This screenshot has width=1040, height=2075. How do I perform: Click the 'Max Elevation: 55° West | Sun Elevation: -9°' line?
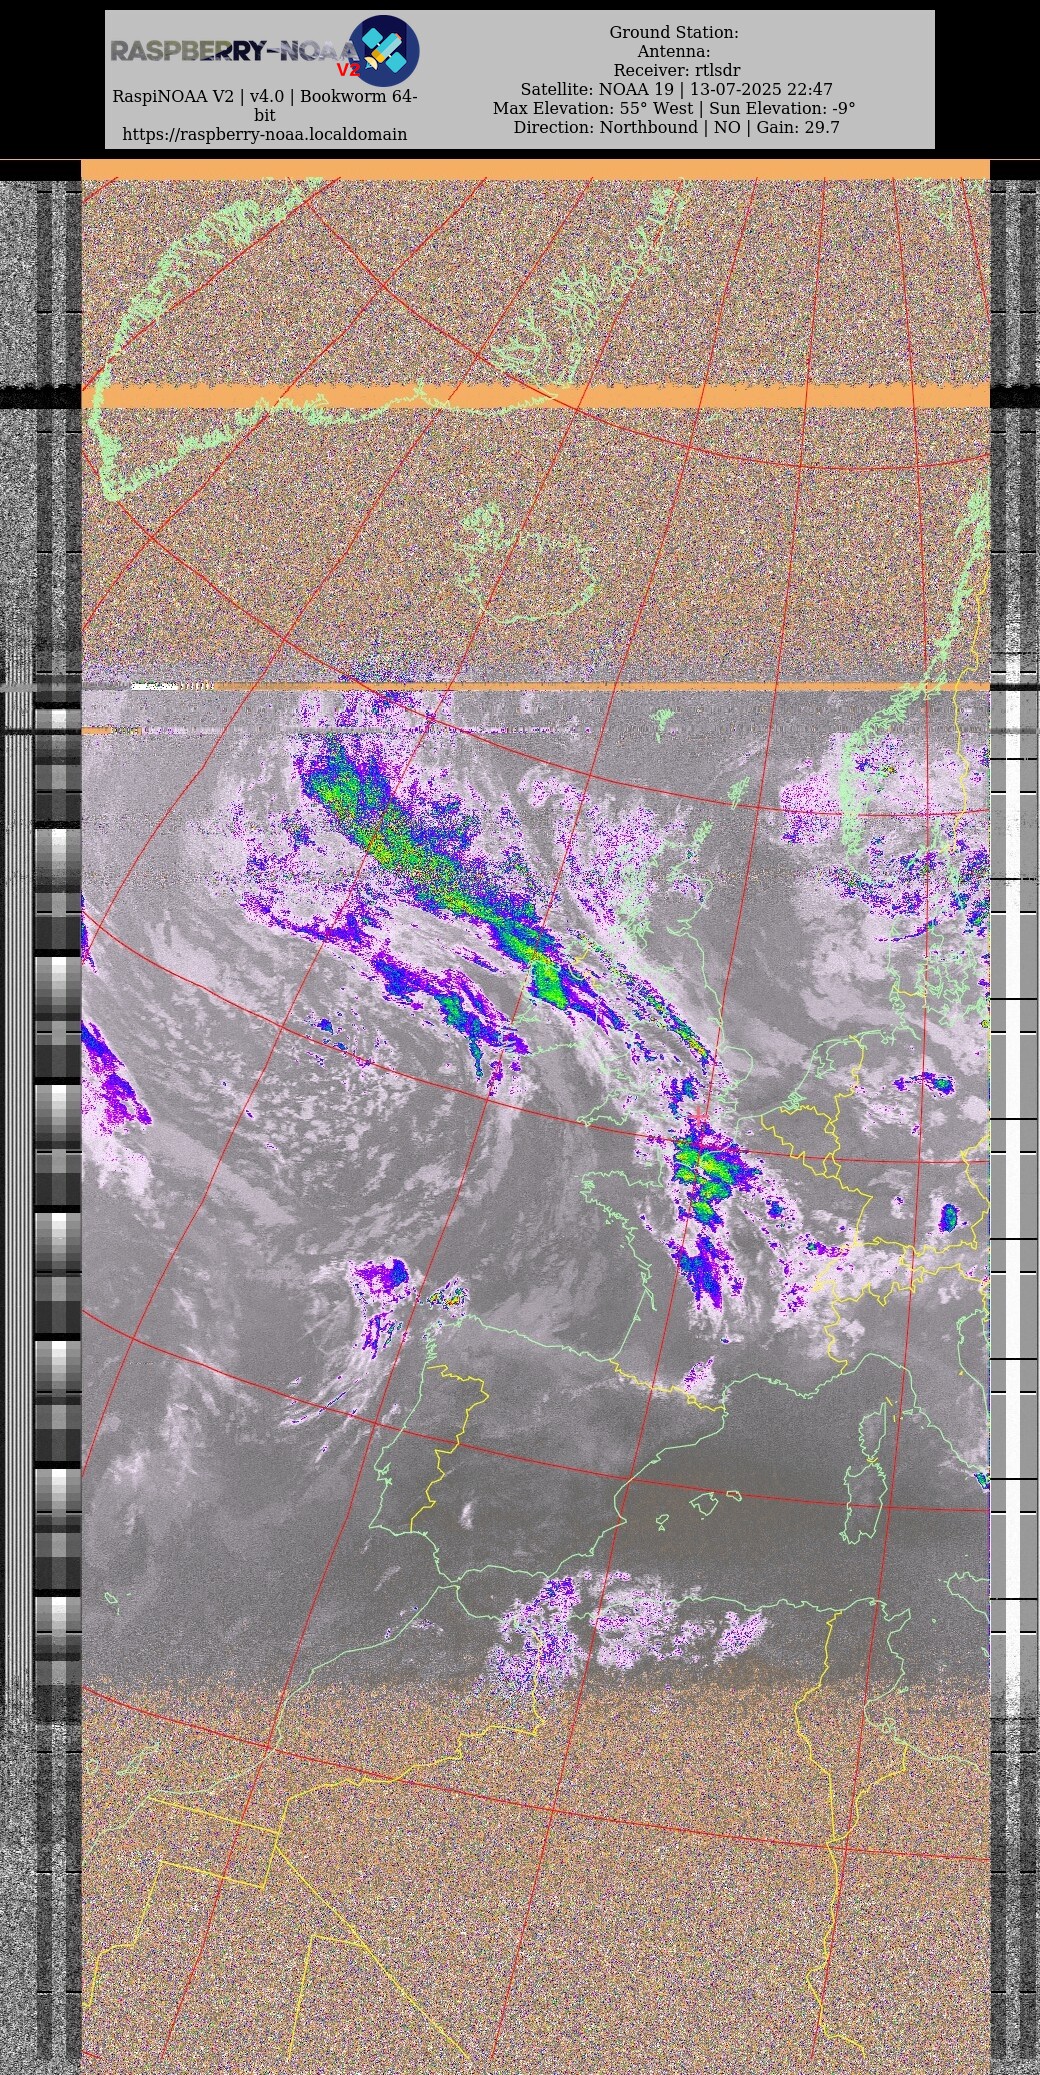[x=674, y=108]
